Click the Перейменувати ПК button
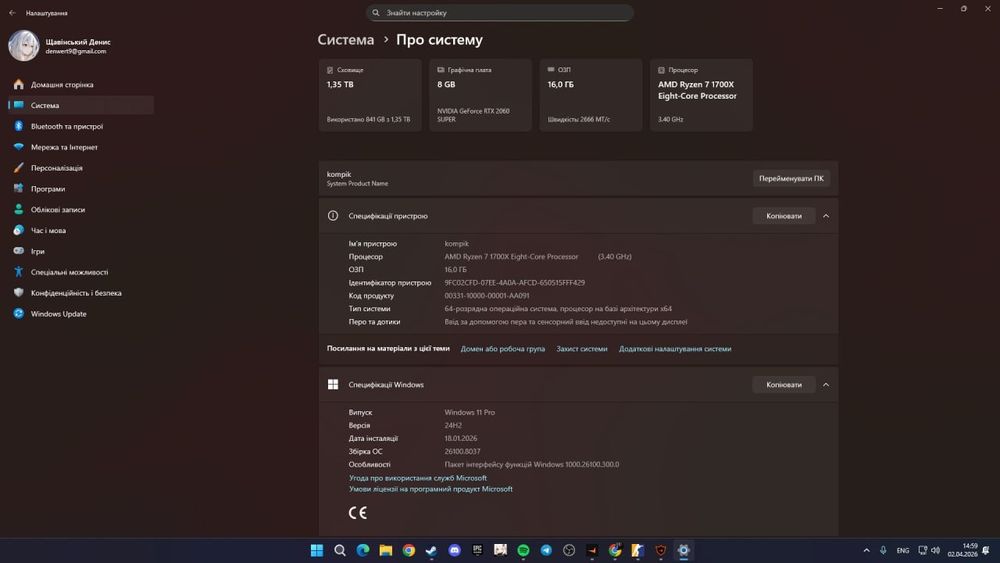 tap(791, 179)
